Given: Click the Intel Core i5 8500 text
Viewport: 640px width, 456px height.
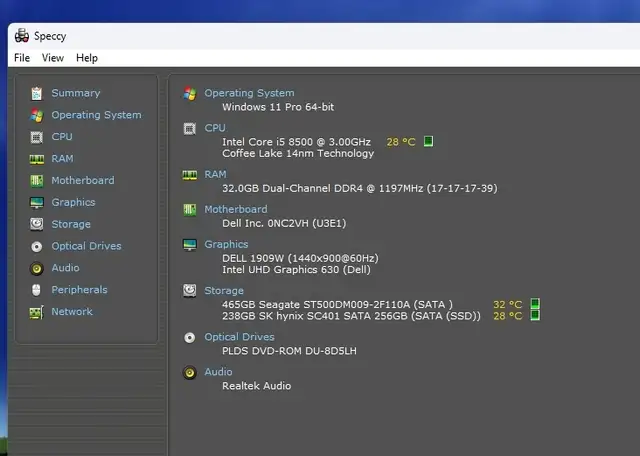Looking at the screenshot, I should 296,142.
